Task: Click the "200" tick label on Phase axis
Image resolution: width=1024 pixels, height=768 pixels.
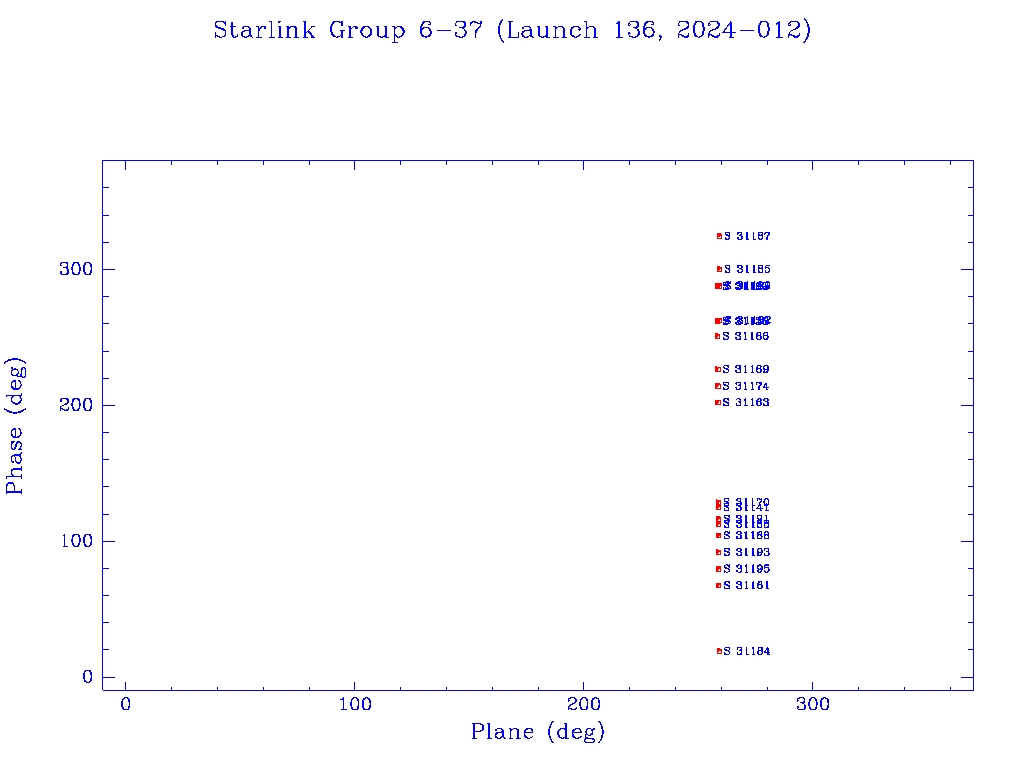Action: pos(76,405)
